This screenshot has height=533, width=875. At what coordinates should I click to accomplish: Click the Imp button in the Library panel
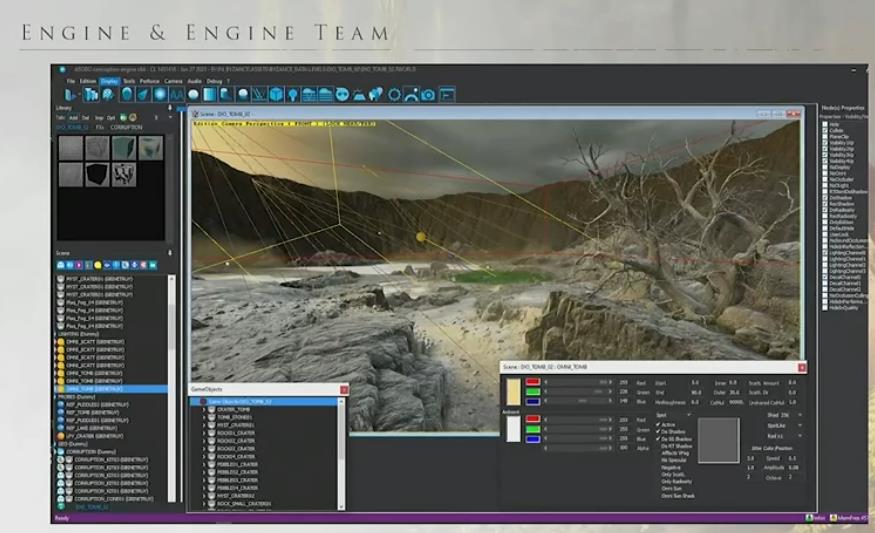click(x=99, y=118)
